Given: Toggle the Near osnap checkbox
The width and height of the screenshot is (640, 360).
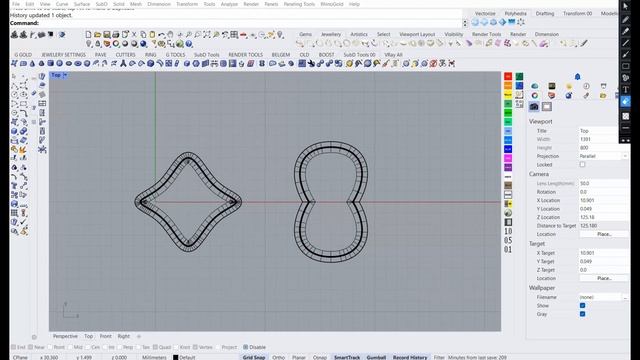Looking at the screenshot, I should pyautogui.click(x=31, y=347).
